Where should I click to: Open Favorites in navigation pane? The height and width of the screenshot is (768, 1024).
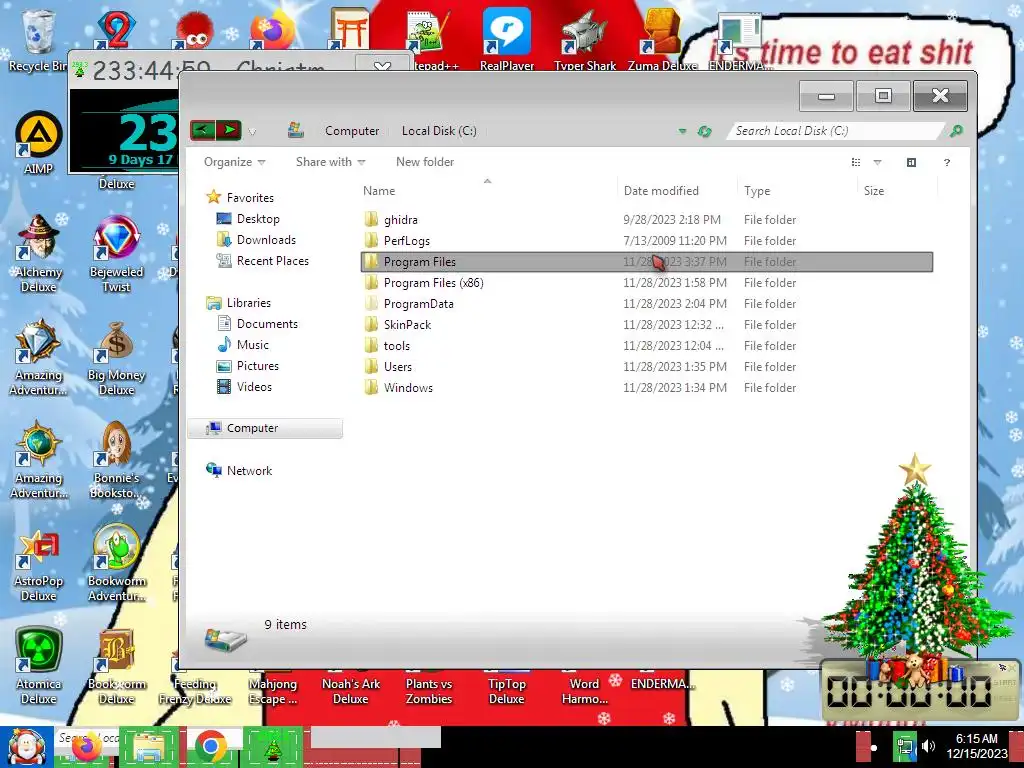240,197
